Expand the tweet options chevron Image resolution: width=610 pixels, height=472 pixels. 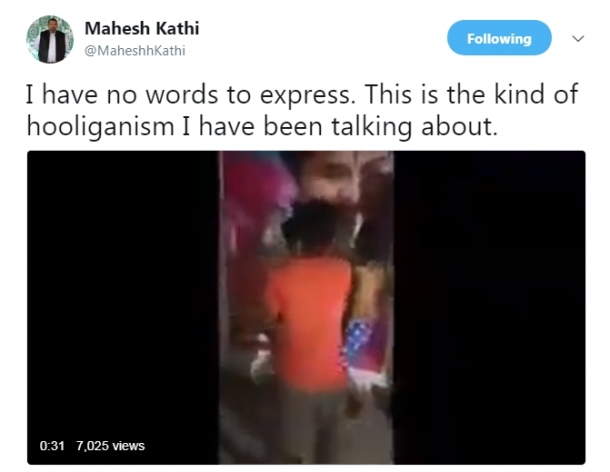click(578, 39)
